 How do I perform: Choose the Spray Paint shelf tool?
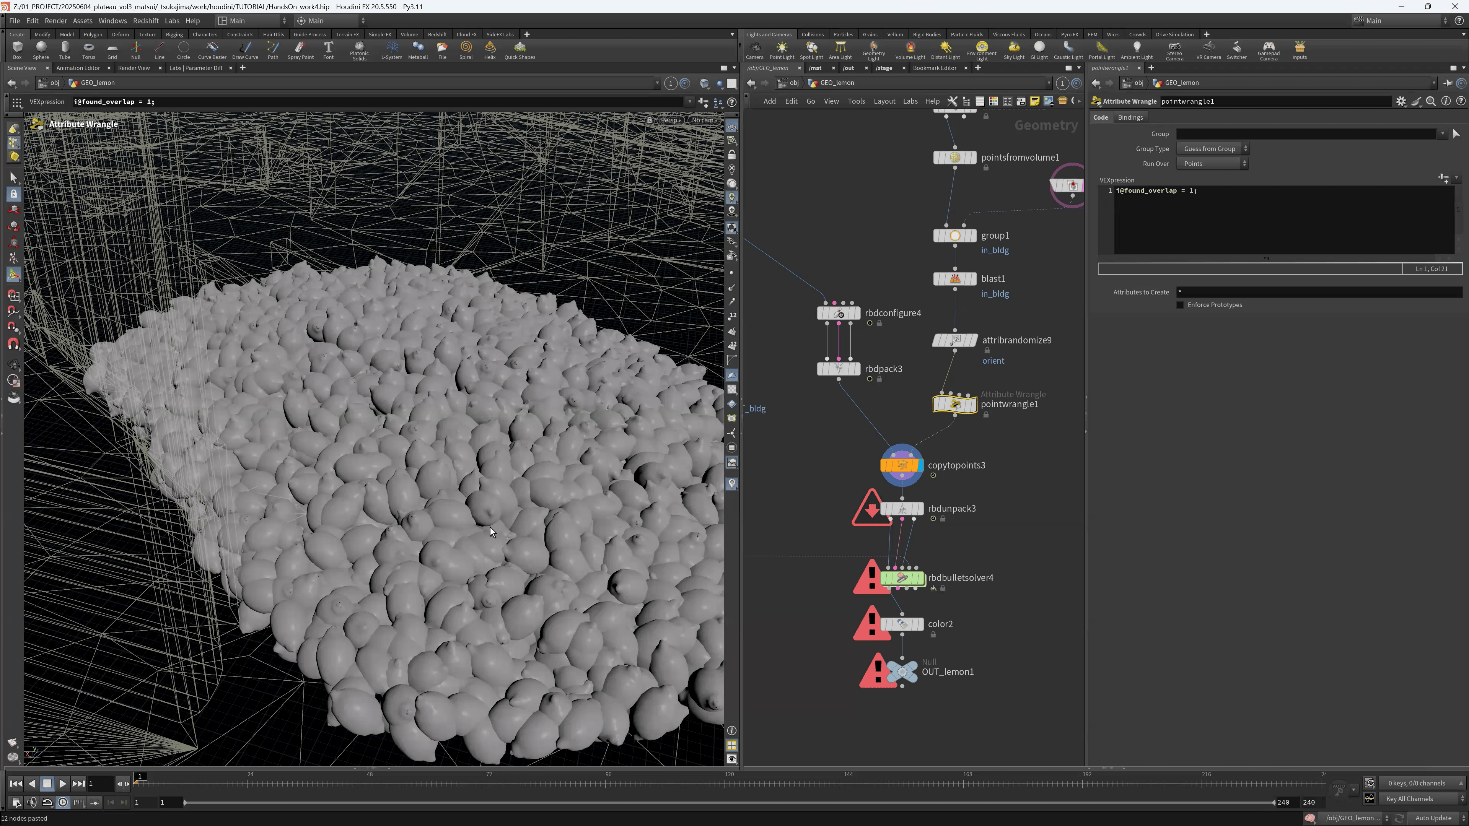tap(300, 48)
